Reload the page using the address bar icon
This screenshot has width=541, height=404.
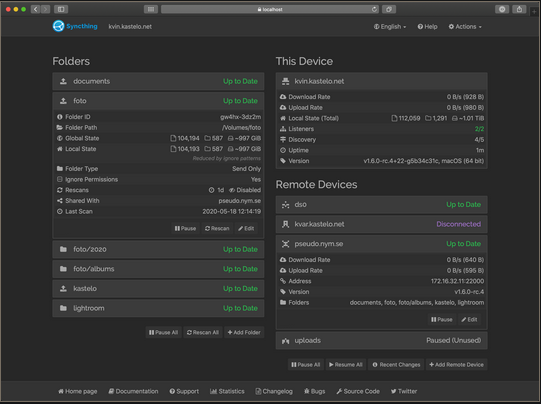click(374, 9)
